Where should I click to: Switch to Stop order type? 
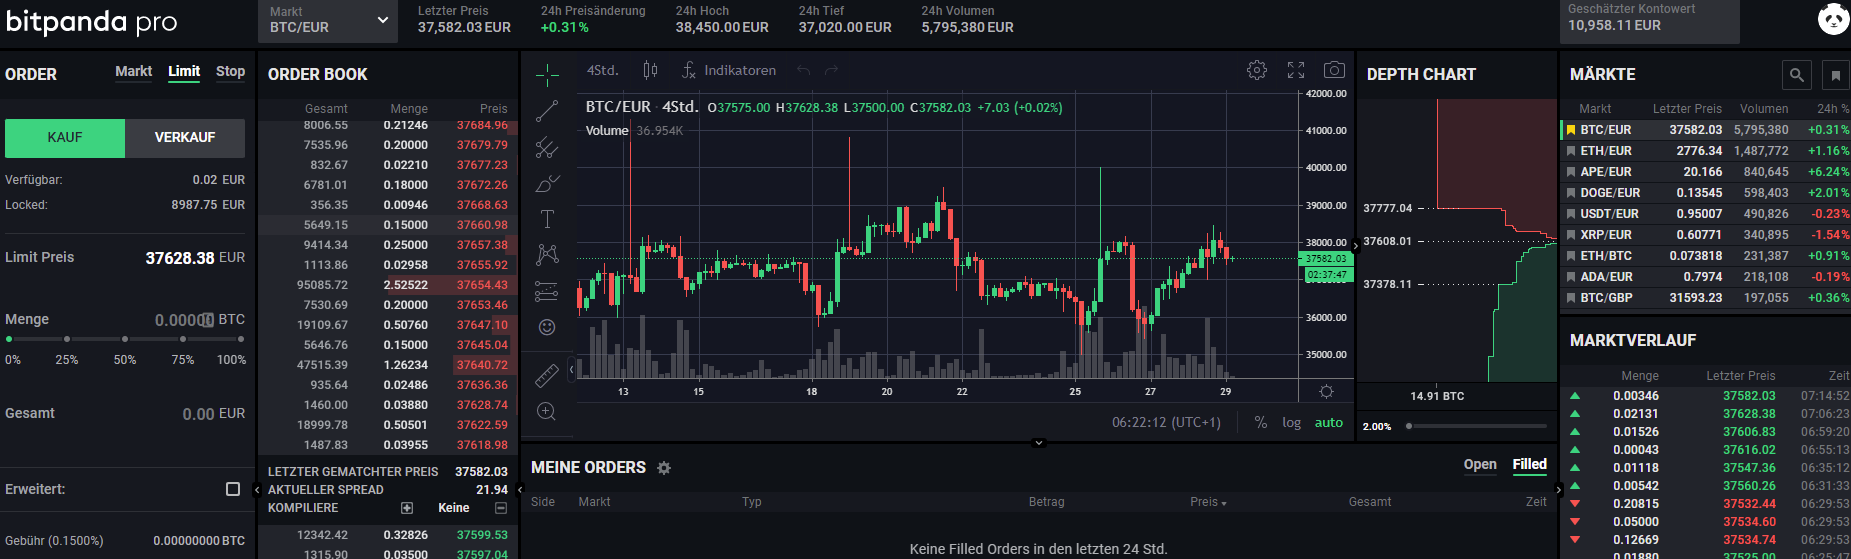(x=230, y=71)
